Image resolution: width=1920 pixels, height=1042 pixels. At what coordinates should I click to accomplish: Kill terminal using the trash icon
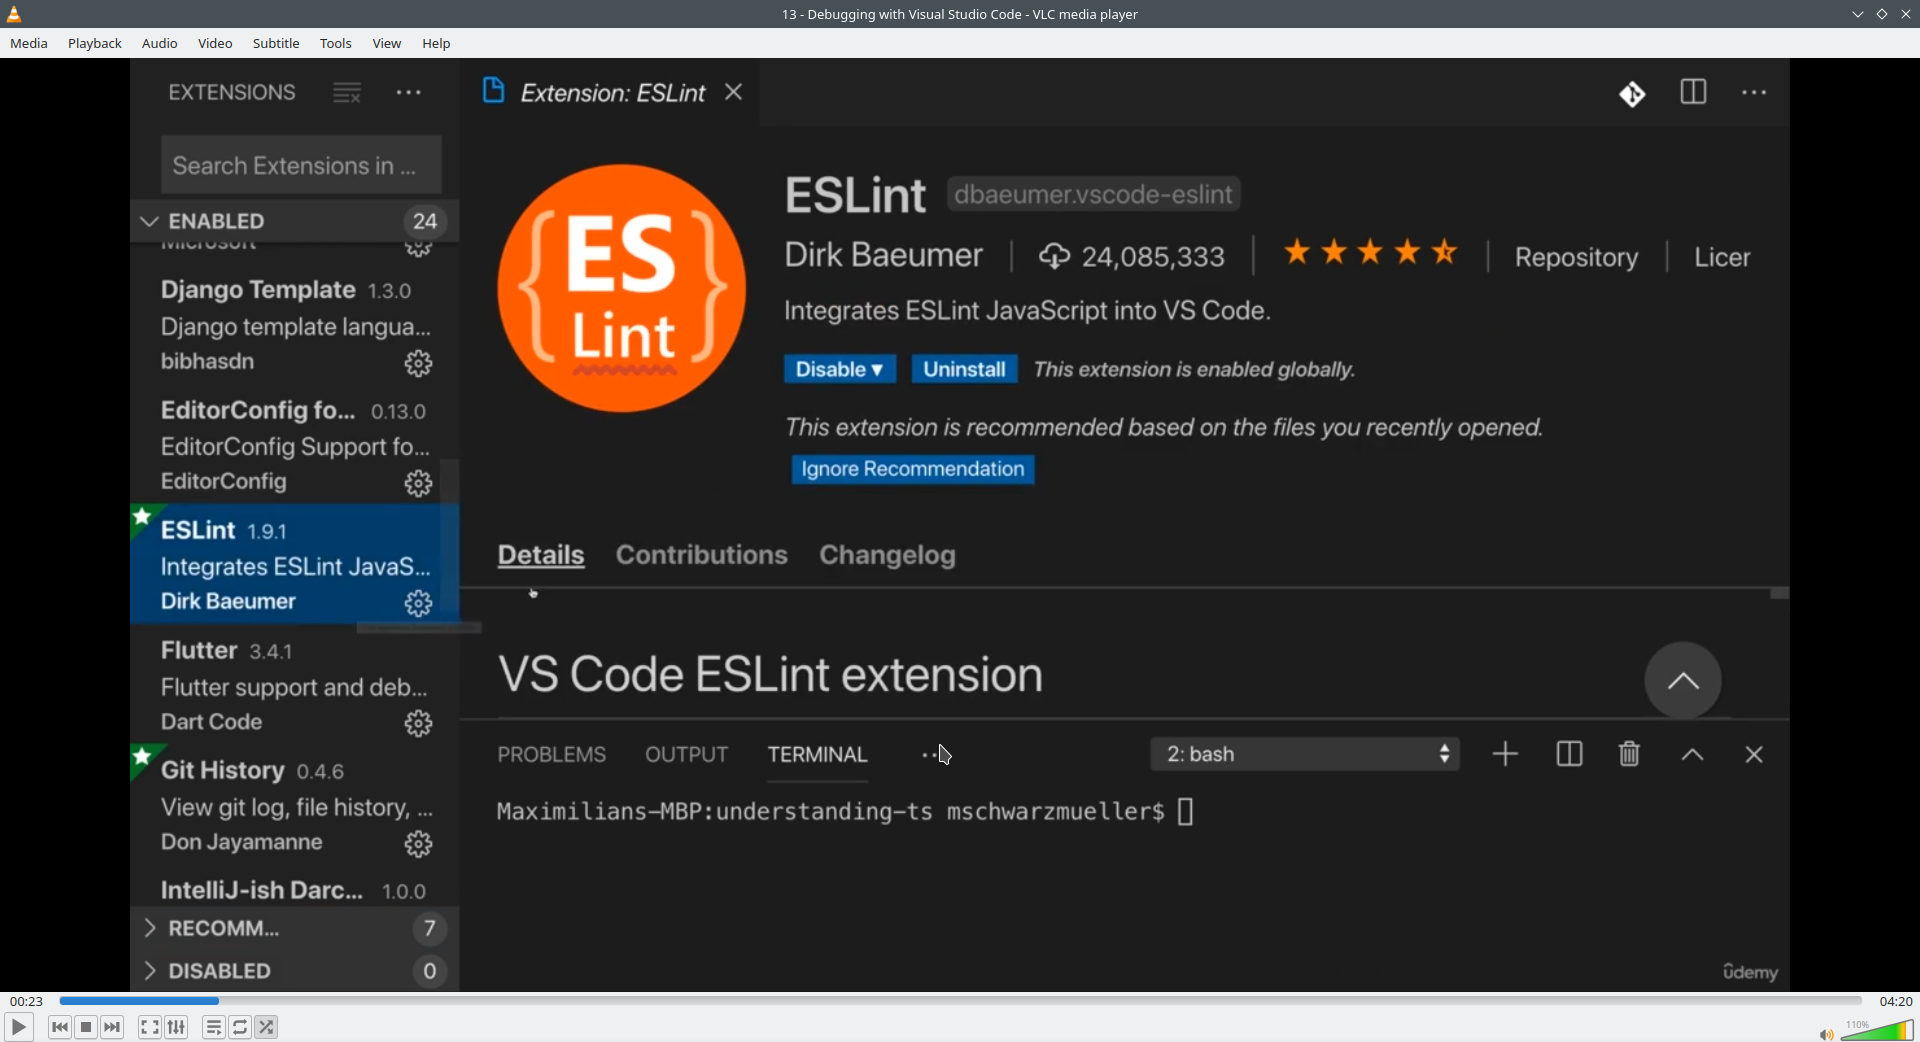pyautogui.click(x=1629, y=754)
